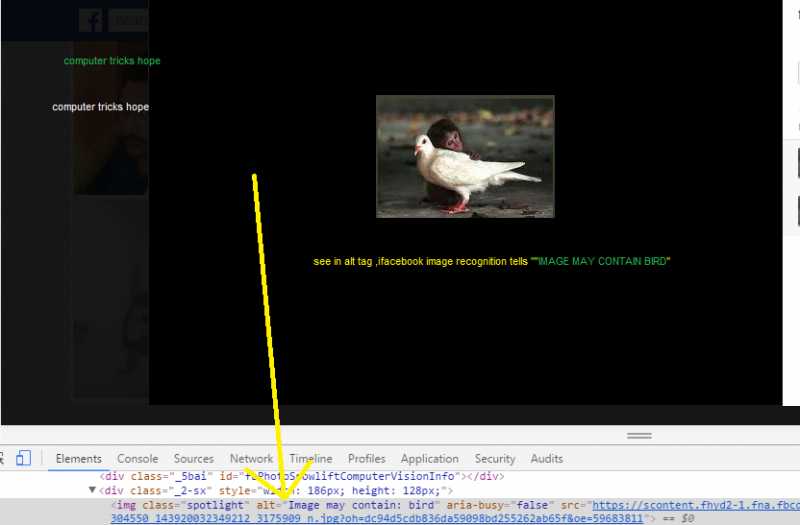Screen dimensions: 800x525
Task: Click the alt value "Image may contain: bird"
Action: click(x=361, y=505)
